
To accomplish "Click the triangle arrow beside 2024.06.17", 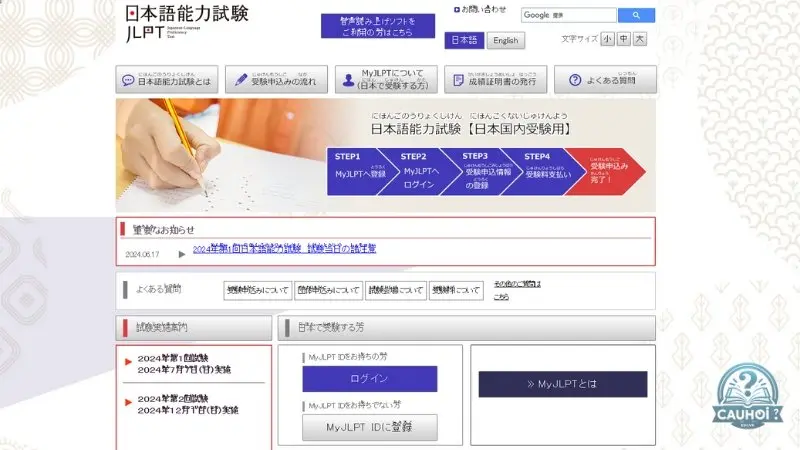I will point(182,254).
